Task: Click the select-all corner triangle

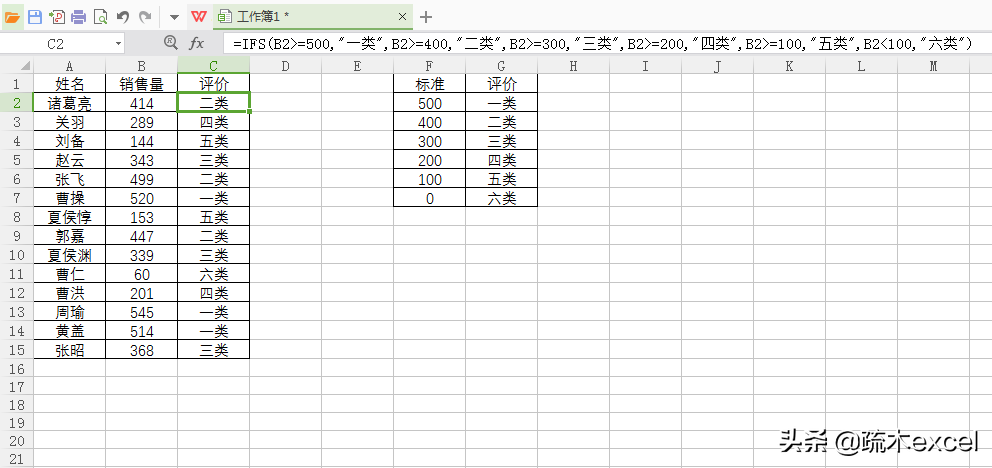Action: [25, 66]
